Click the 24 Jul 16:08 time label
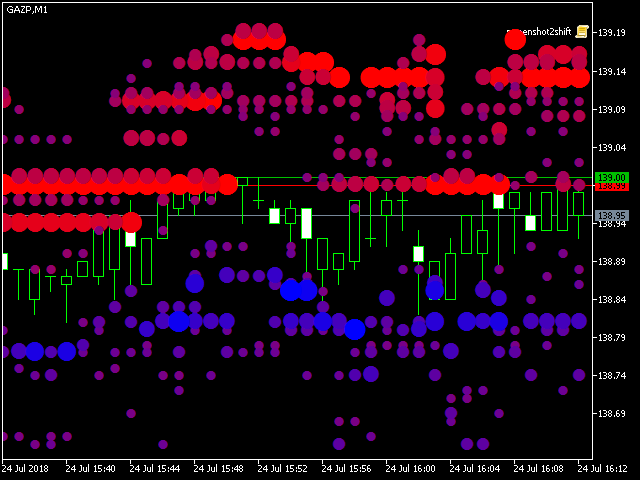 coord(539,468)
